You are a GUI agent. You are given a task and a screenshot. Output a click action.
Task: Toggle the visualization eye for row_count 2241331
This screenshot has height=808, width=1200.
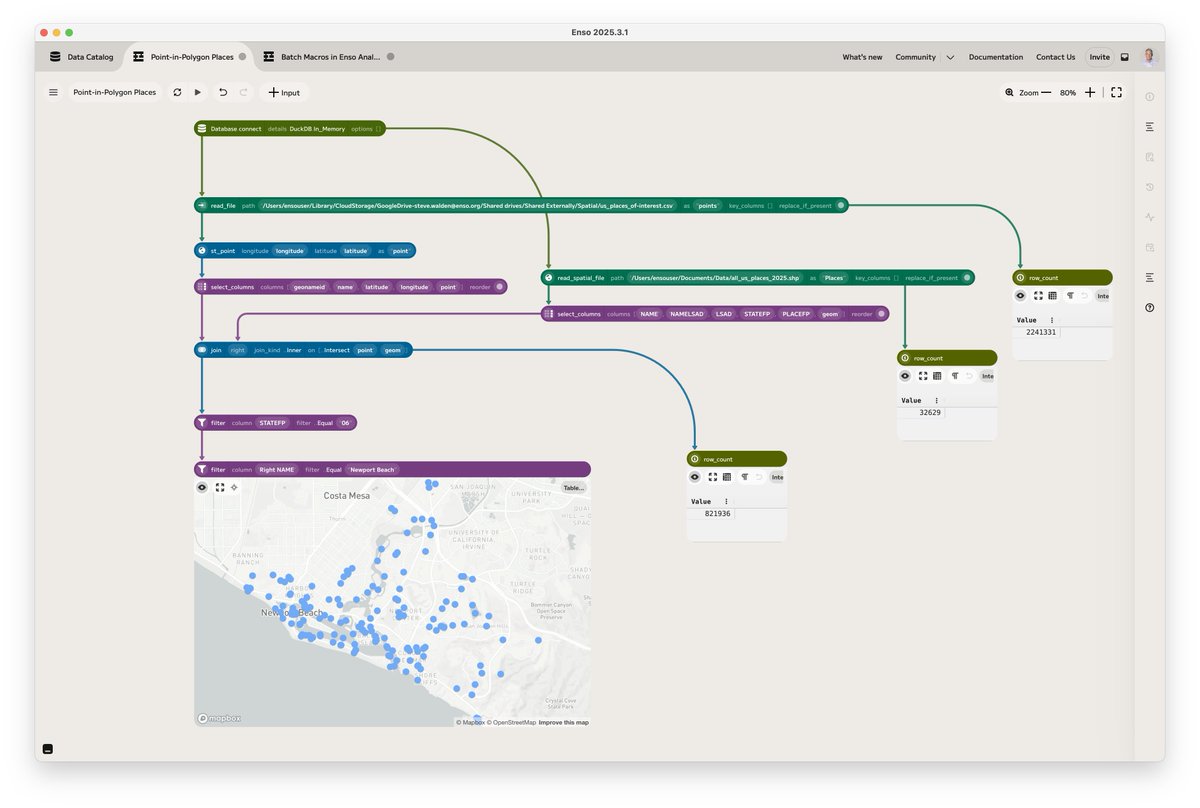click(x=1020, y=295)
